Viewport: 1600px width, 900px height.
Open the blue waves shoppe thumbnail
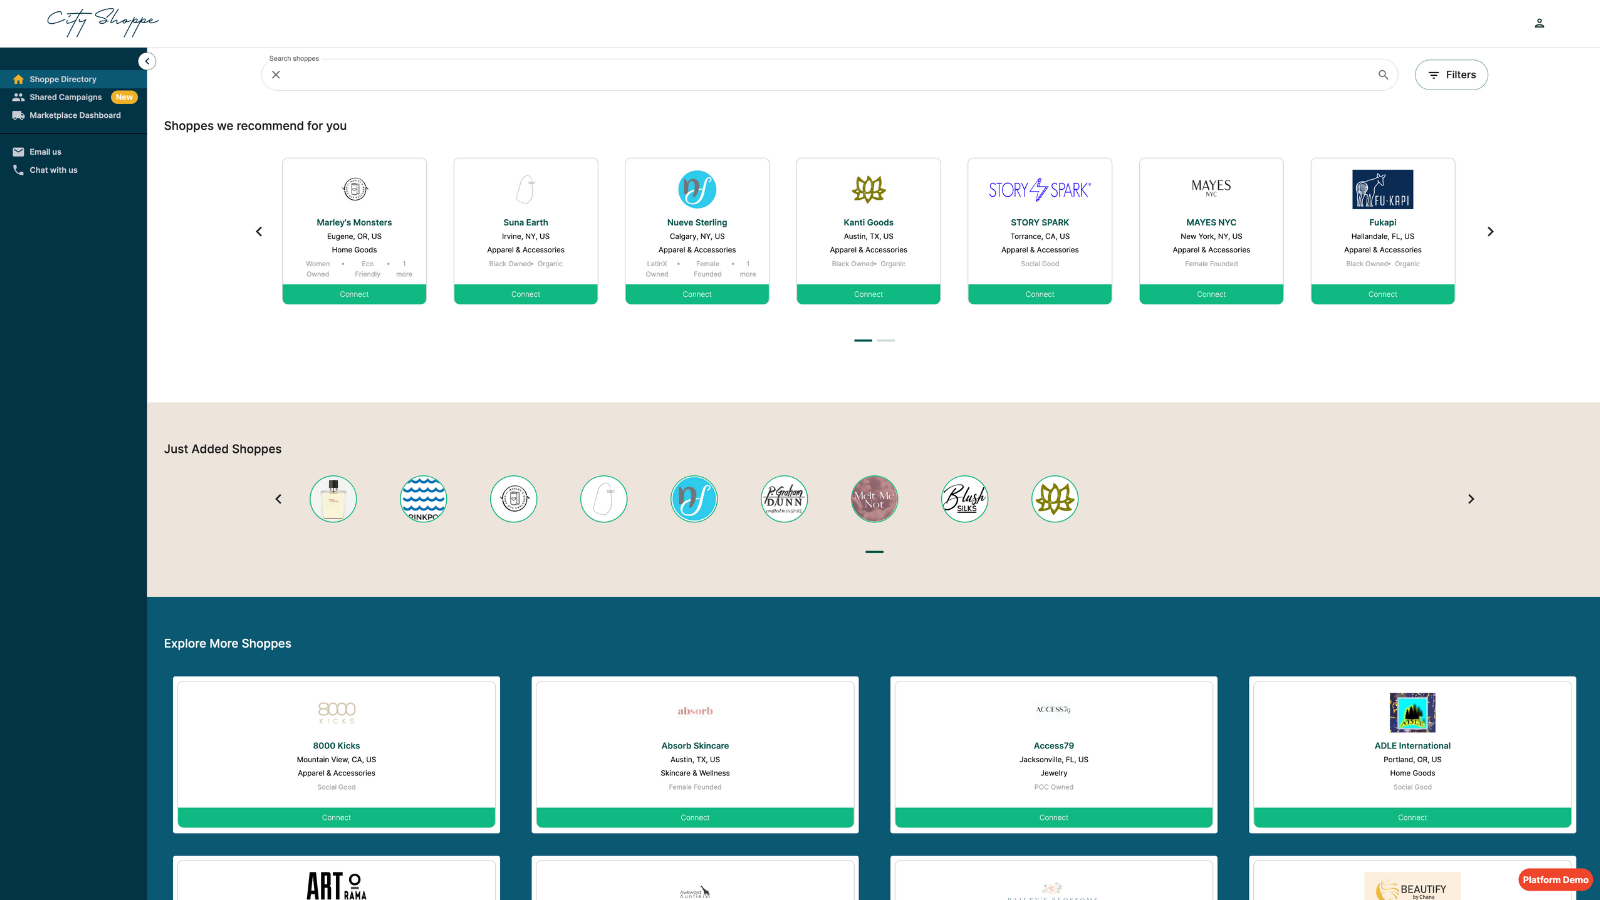pyautogui.click(x=424, y=499)
